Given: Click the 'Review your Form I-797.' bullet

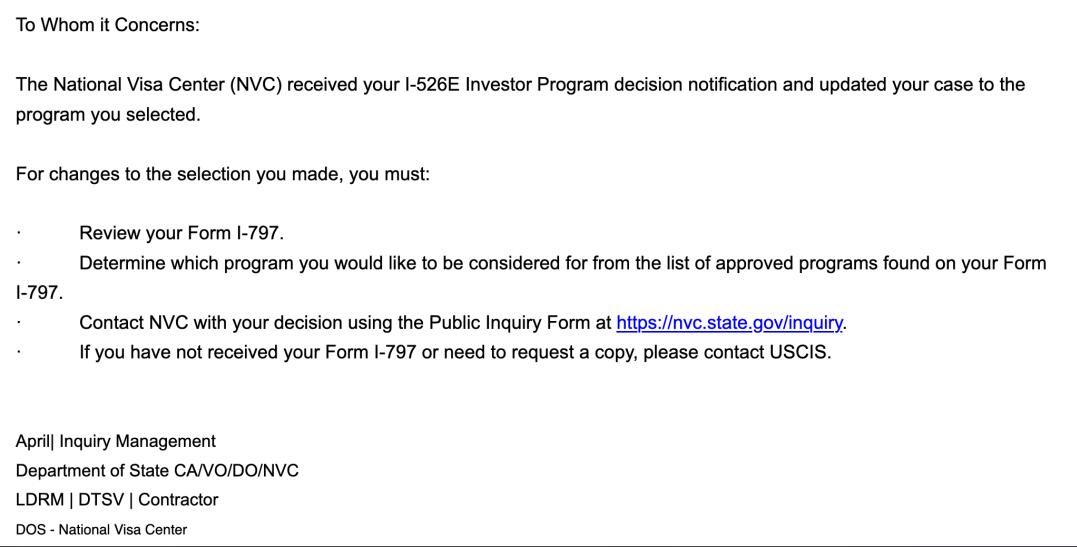Looking at the screenshot, I should coord(181,233).
